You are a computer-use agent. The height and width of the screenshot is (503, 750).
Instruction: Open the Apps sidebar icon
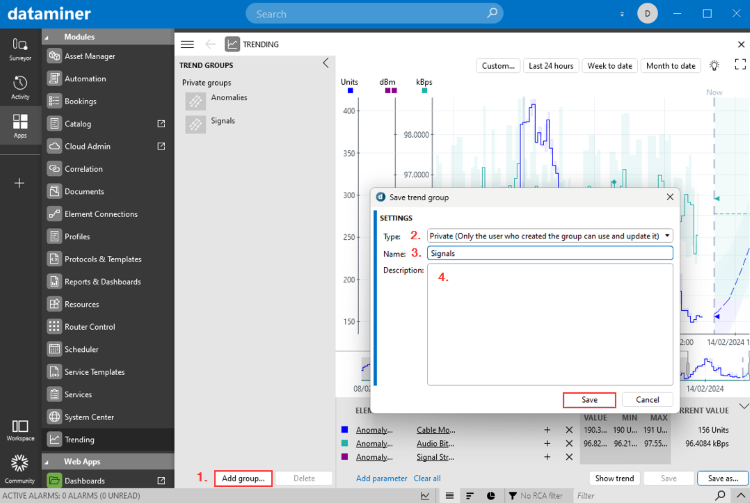pos(20,126)
